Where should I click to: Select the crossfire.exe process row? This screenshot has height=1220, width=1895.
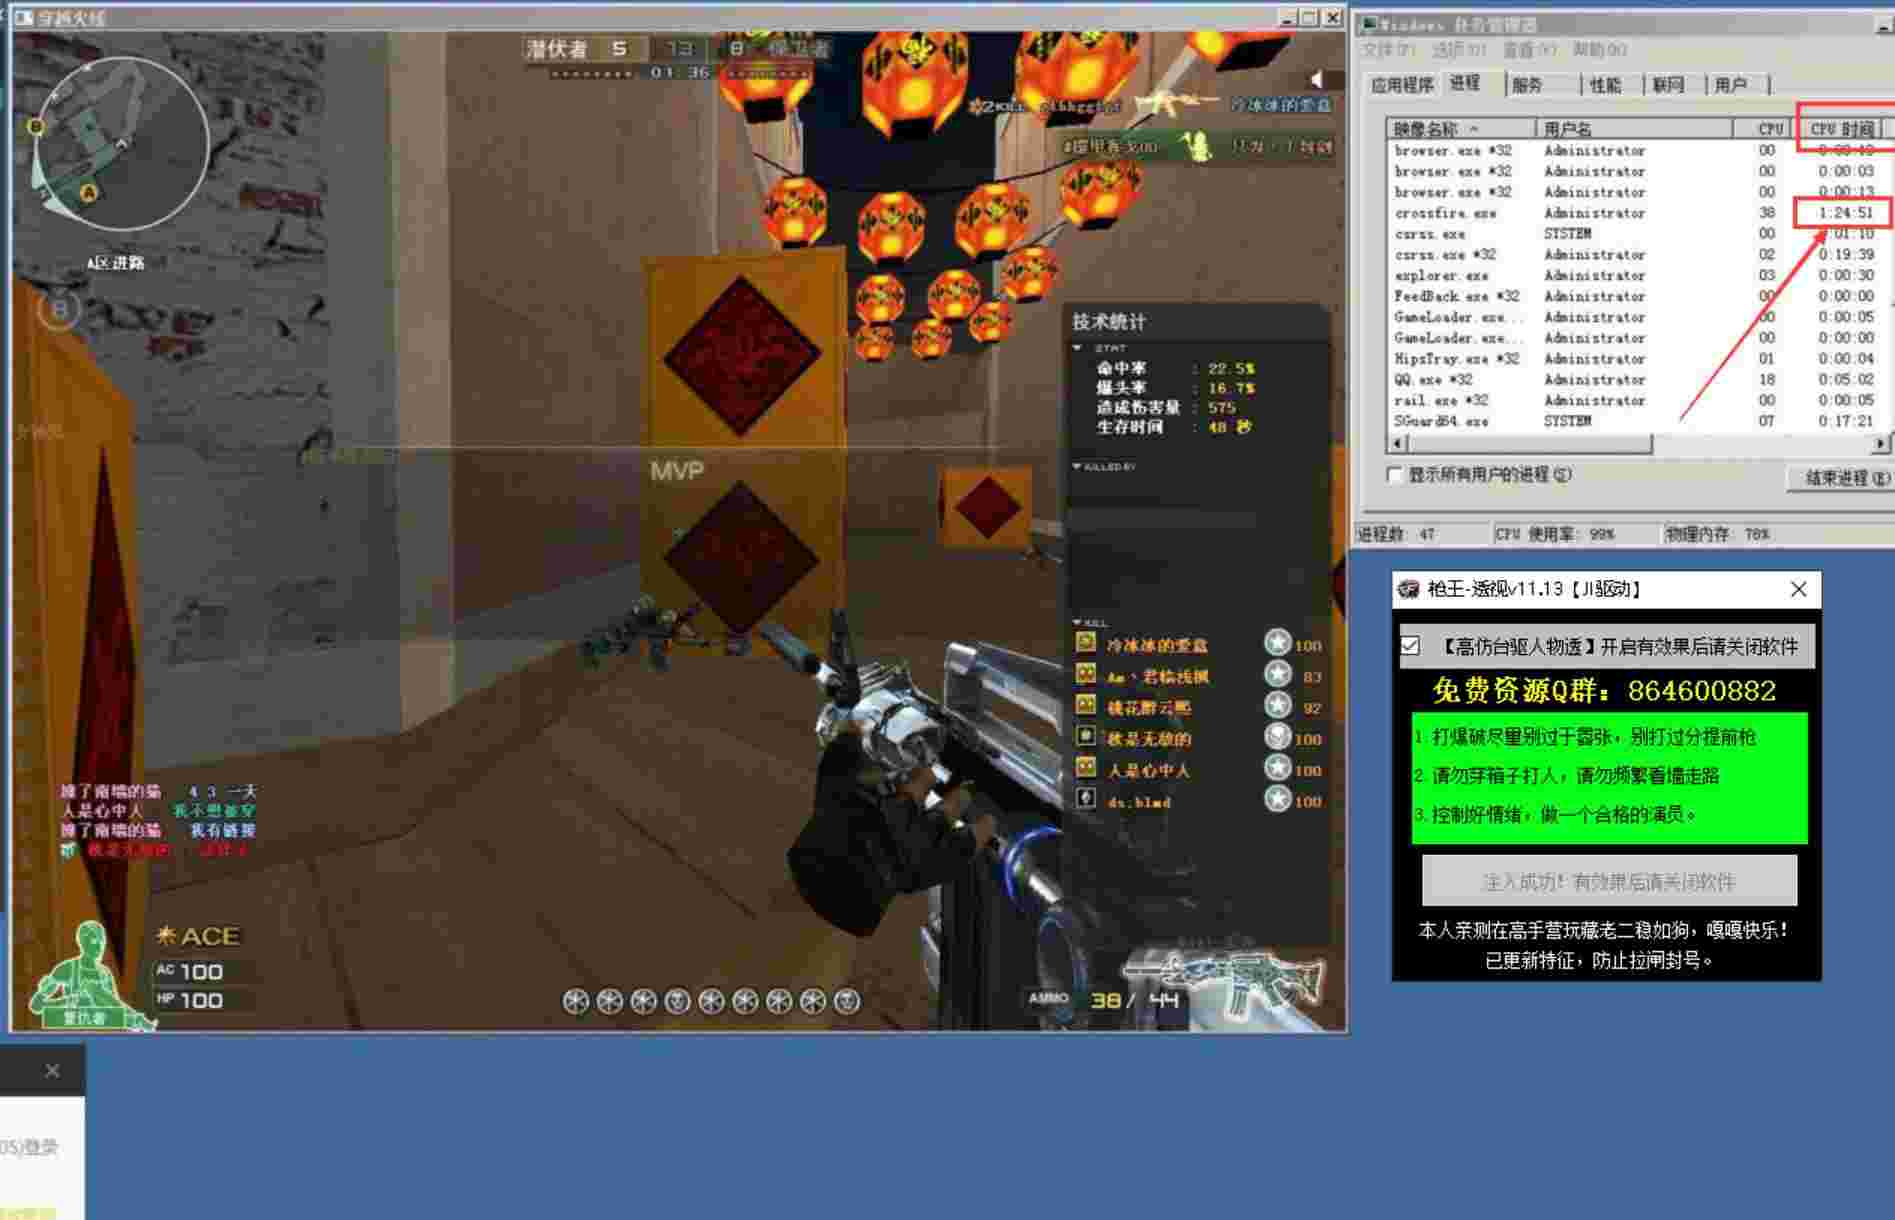(x=1638, y=213)
